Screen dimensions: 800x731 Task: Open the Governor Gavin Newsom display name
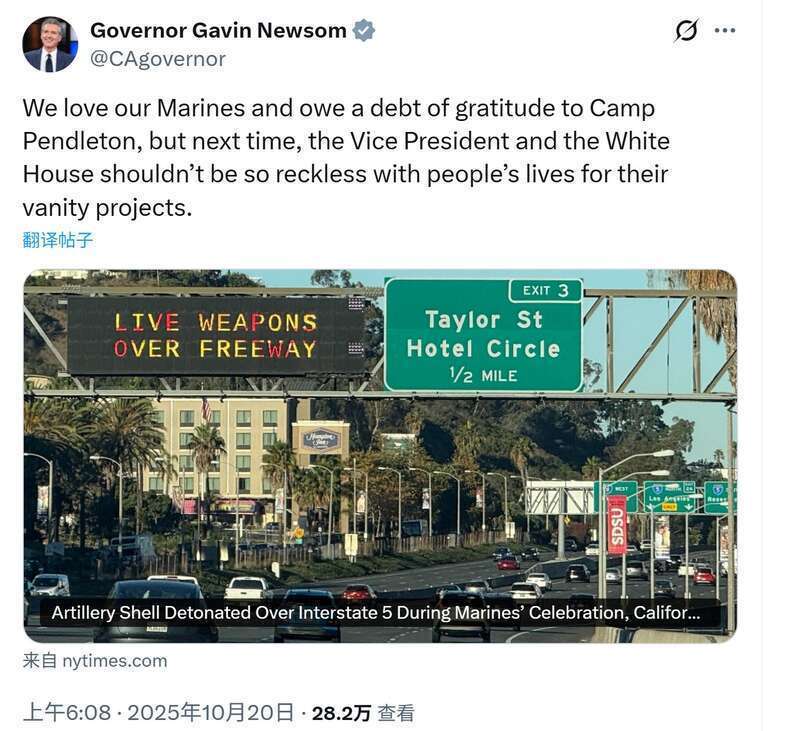point(218,31)
